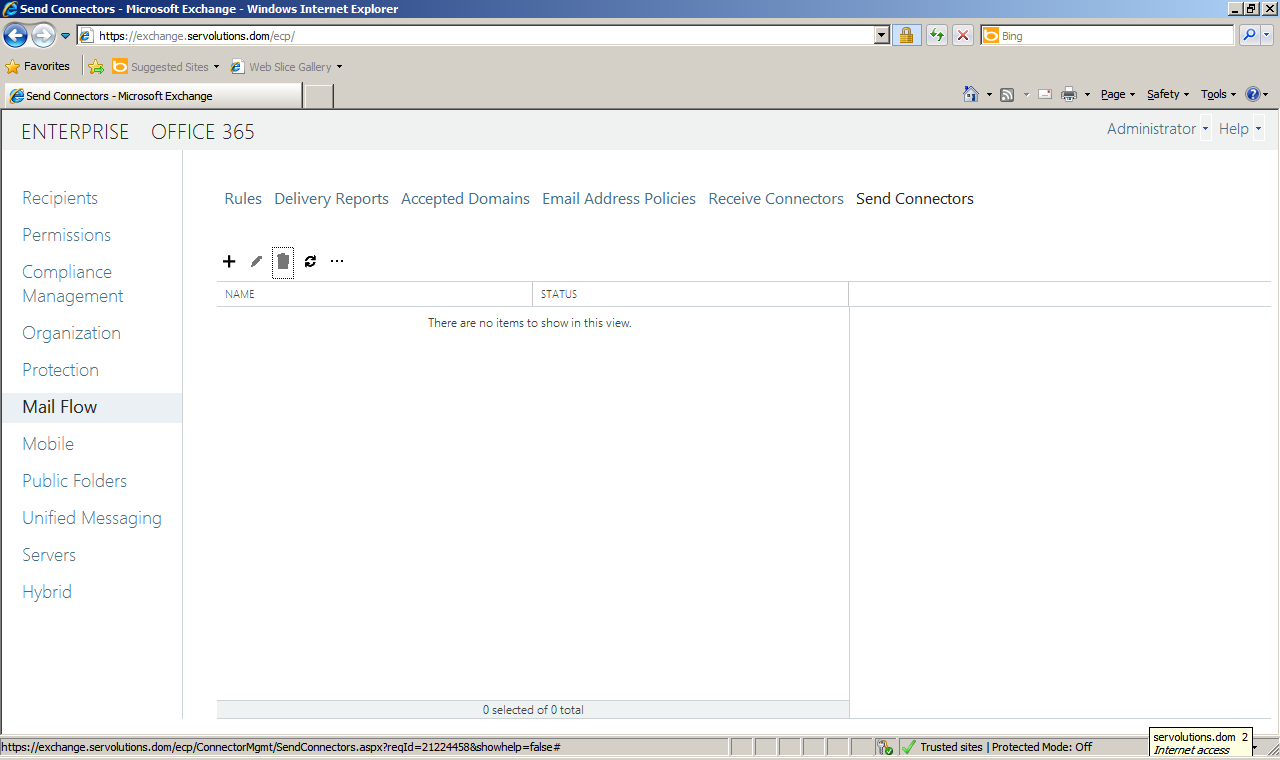Open recent pages dropdown next to Forward

click(x=66, y=36)
